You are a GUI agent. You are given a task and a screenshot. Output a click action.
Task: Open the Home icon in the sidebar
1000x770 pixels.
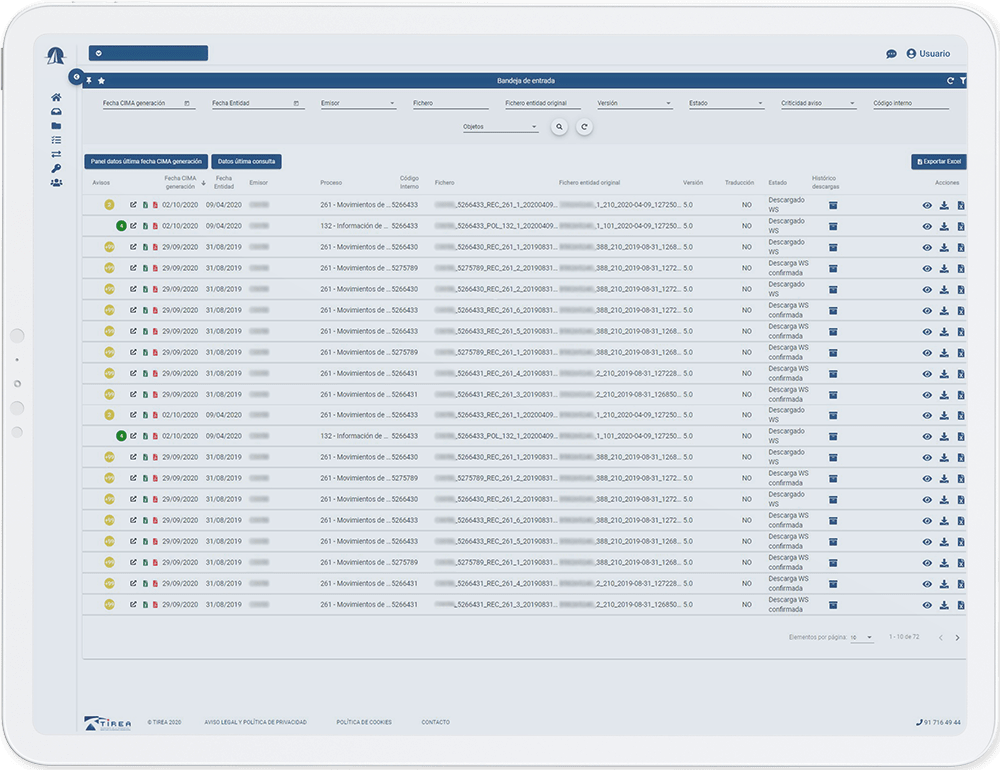(56, 97)
